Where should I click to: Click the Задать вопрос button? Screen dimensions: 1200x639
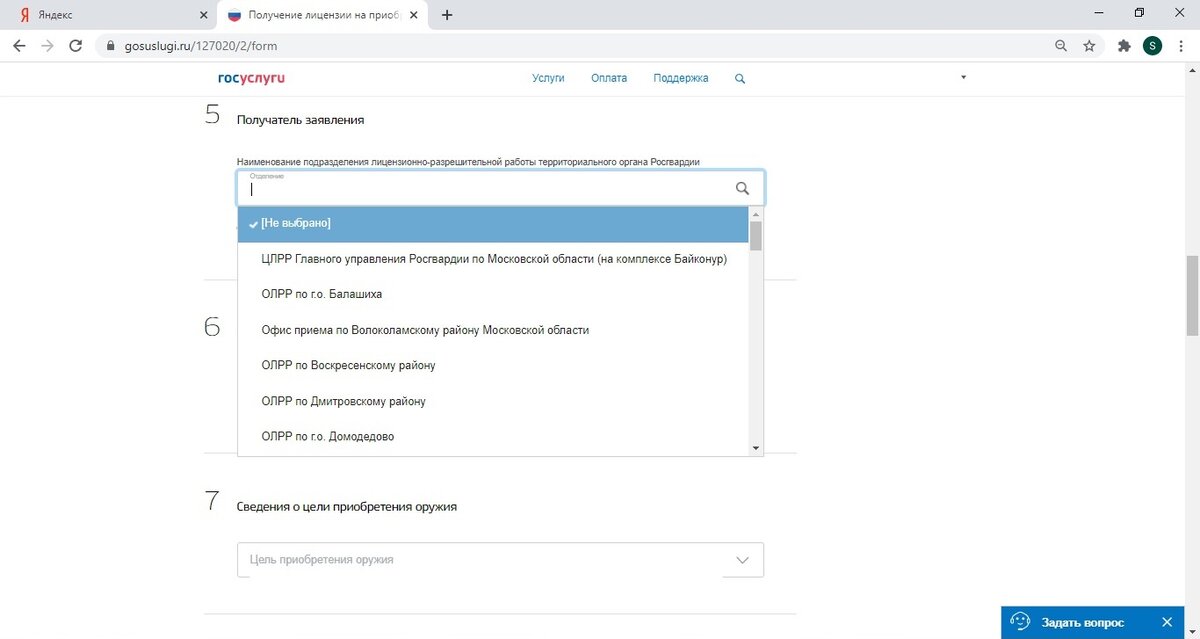[x=1082, y=622]
